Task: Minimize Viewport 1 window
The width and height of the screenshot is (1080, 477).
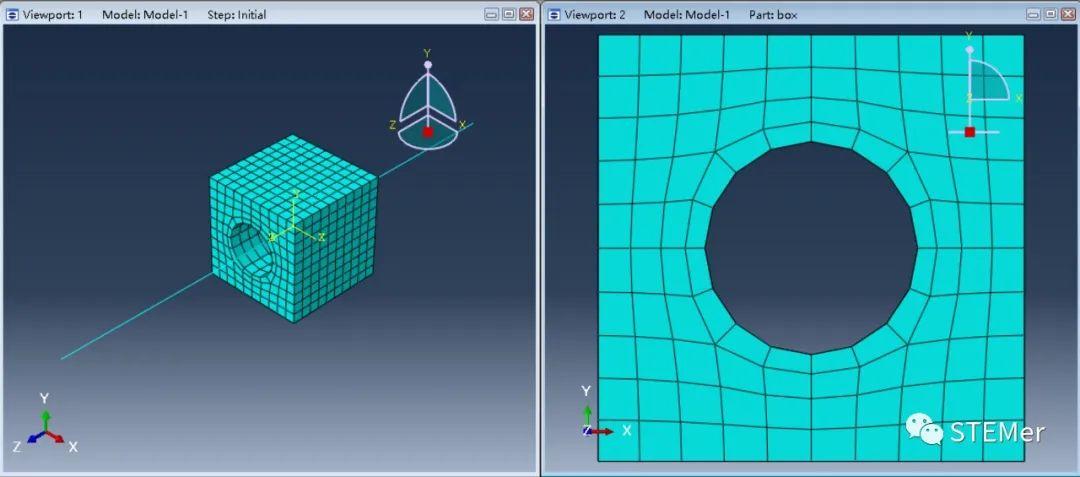Action: coord(491,14)
